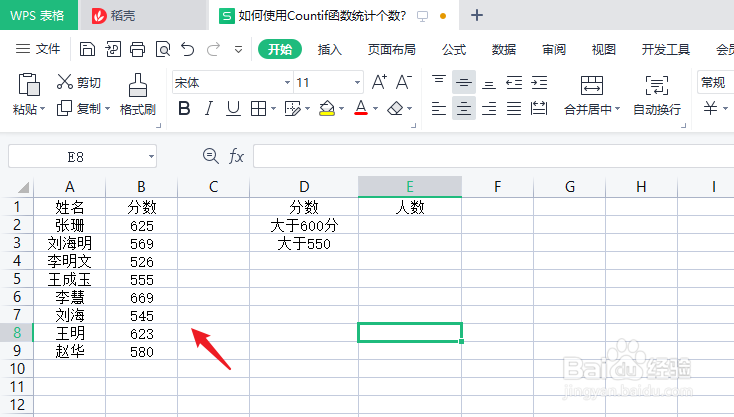Click the zoom magnifier beside formula bar
The height and width of the screenshot is (417, 734).
click(211, 156)
